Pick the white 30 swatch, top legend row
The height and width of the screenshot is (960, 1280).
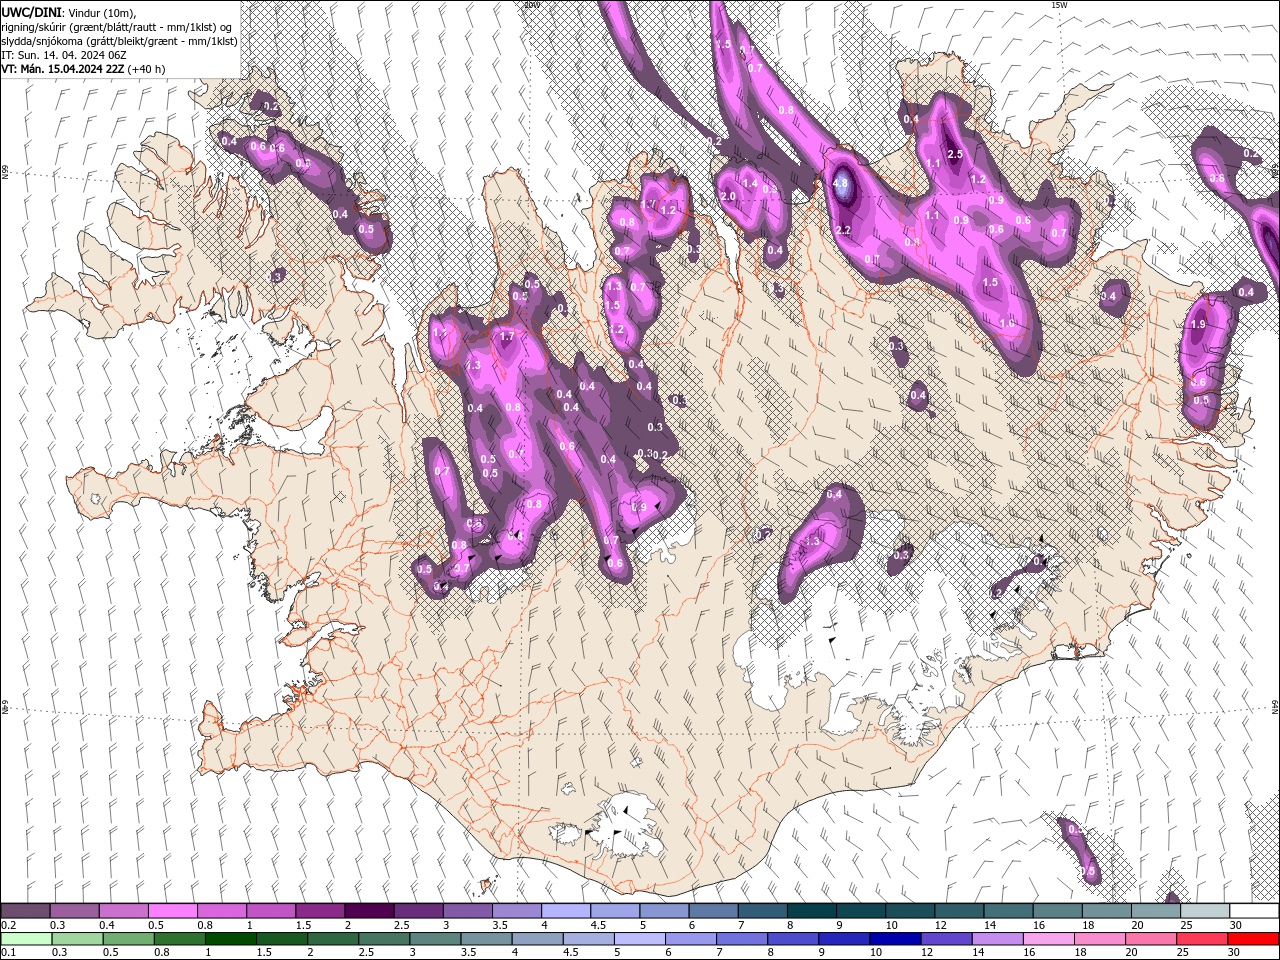pyautogui.click(x=1255, y=911)
